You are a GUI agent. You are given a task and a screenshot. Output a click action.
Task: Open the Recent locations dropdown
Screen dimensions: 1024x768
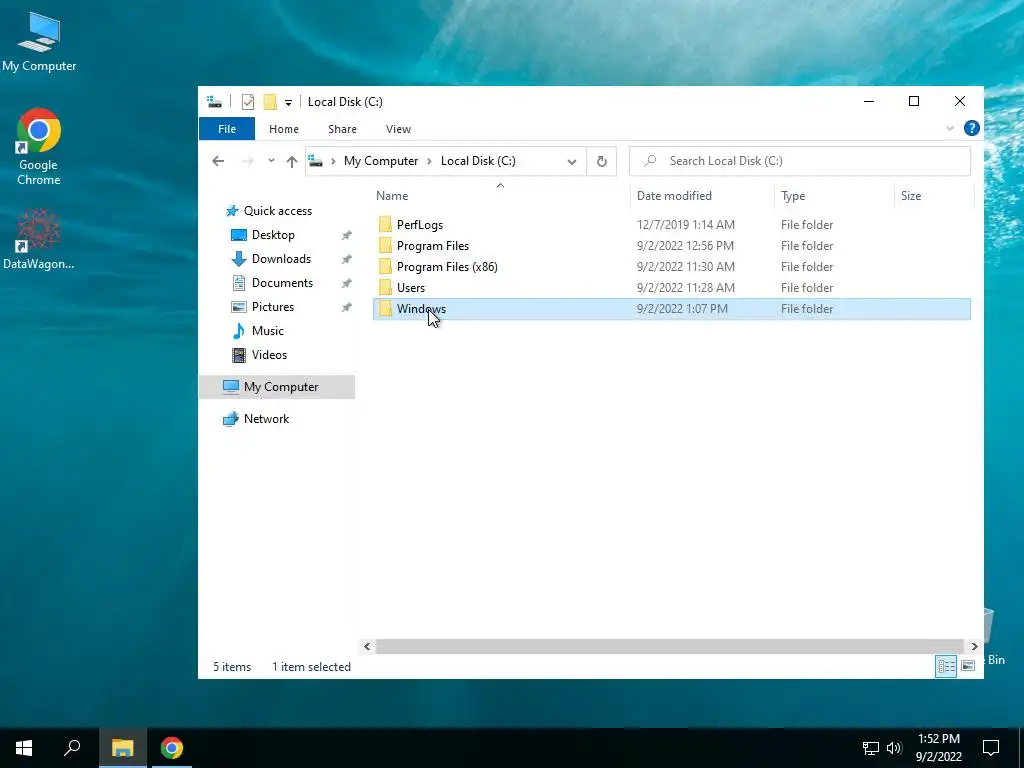click(x=271, y=161)
